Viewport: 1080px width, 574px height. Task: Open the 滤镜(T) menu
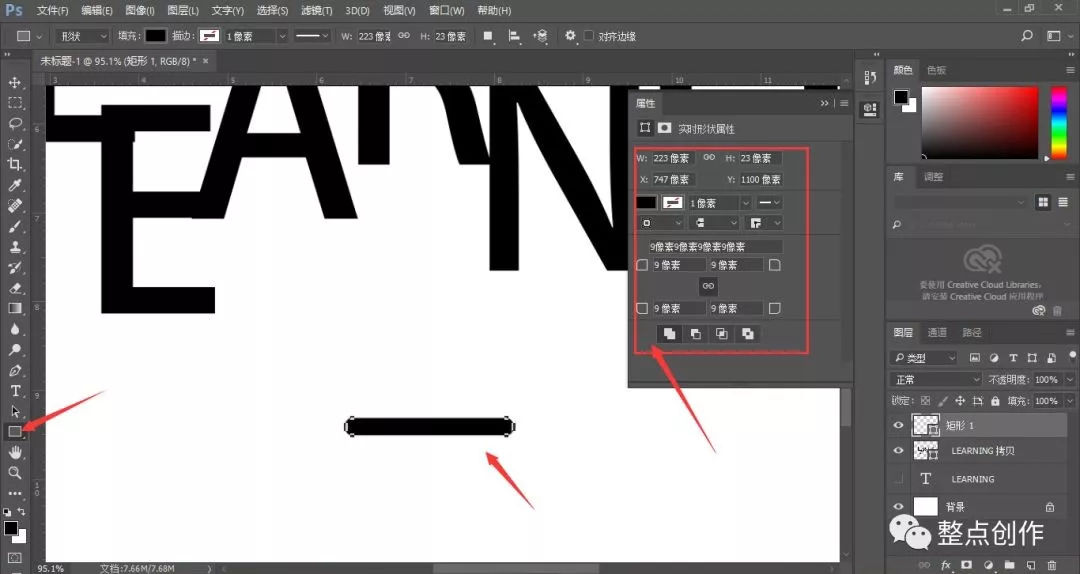[x=316, y=10]
